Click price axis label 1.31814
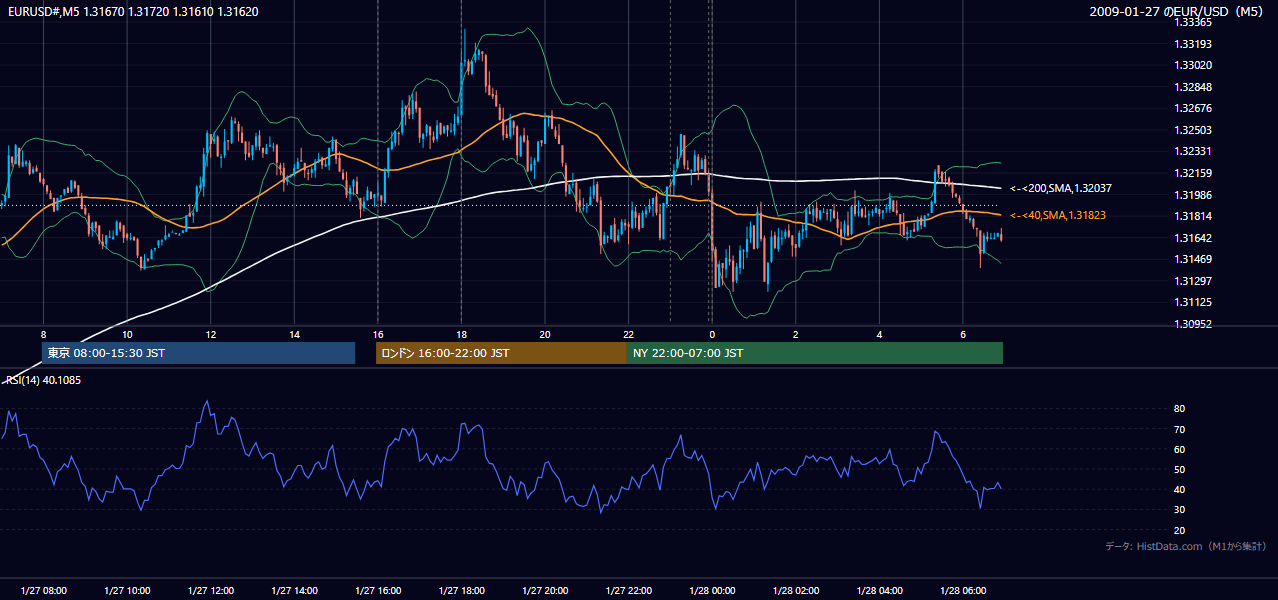1278x600 pixels. point(1193,216)
